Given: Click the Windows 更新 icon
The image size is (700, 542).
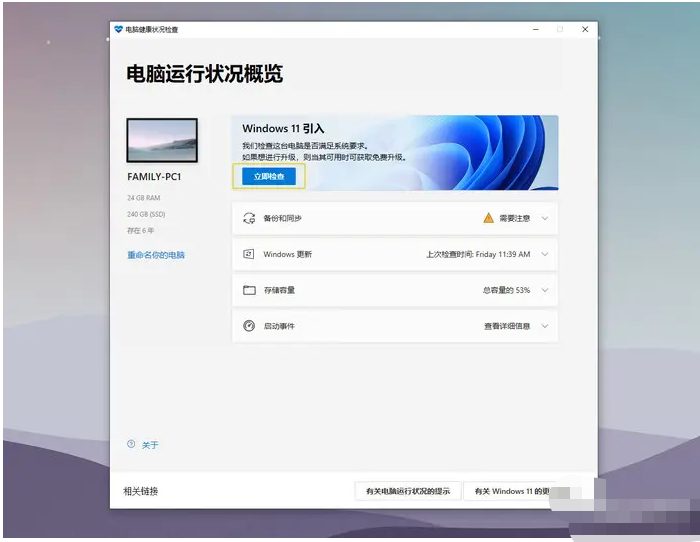Looking at the screenshot, I should [249, 254].
